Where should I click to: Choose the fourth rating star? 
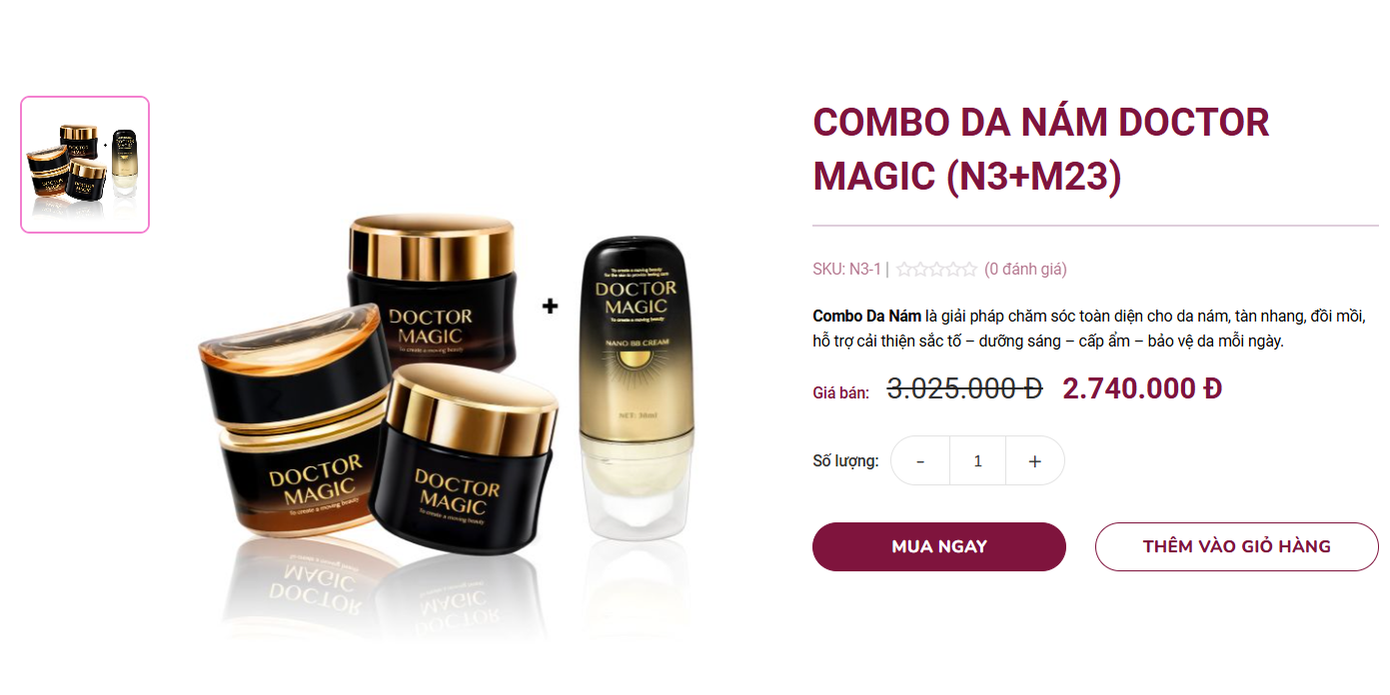[953, 269]
